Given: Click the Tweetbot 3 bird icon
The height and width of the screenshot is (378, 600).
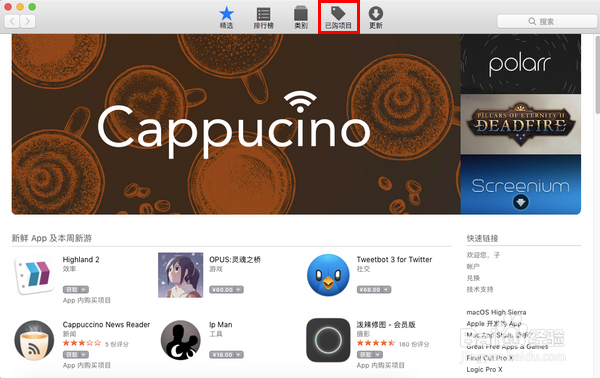Looking at the screenshot, I should coord(328,275).
